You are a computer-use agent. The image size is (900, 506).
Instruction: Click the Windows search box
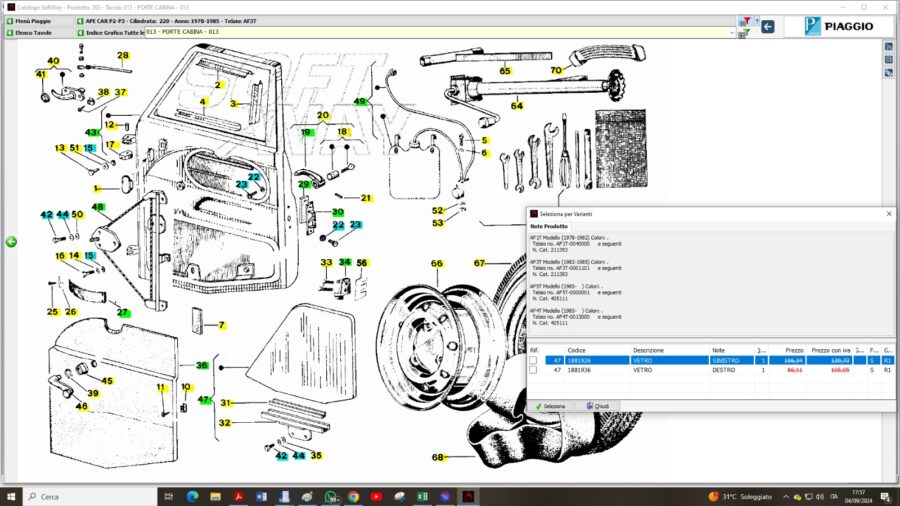pyautogui.click(x=80, y=496)
